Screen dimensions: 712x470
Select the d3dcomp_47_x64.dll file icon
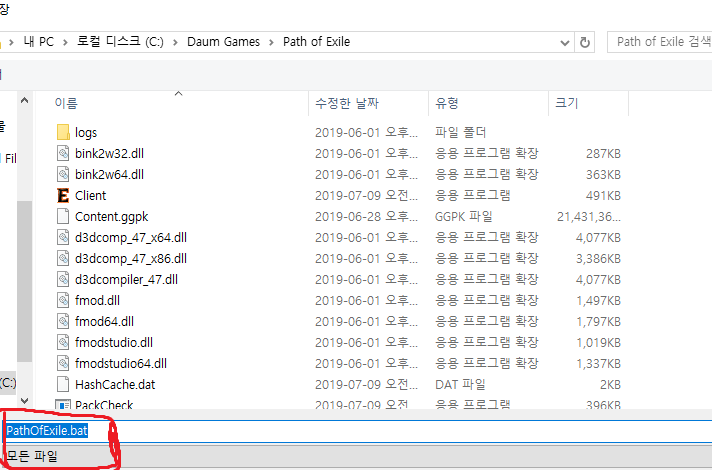coord(63,237)
